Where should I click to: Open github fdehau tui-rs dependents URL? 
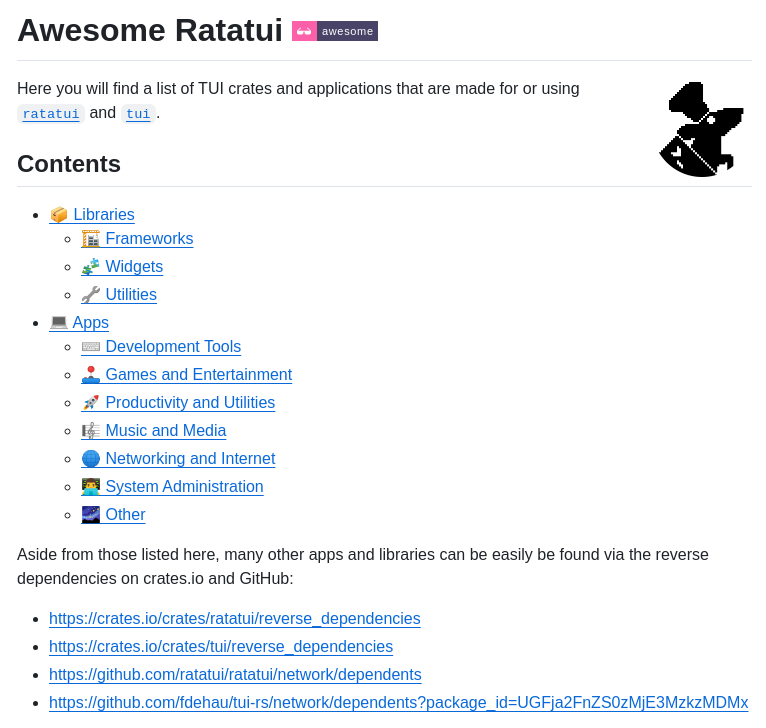pos(399,703)
